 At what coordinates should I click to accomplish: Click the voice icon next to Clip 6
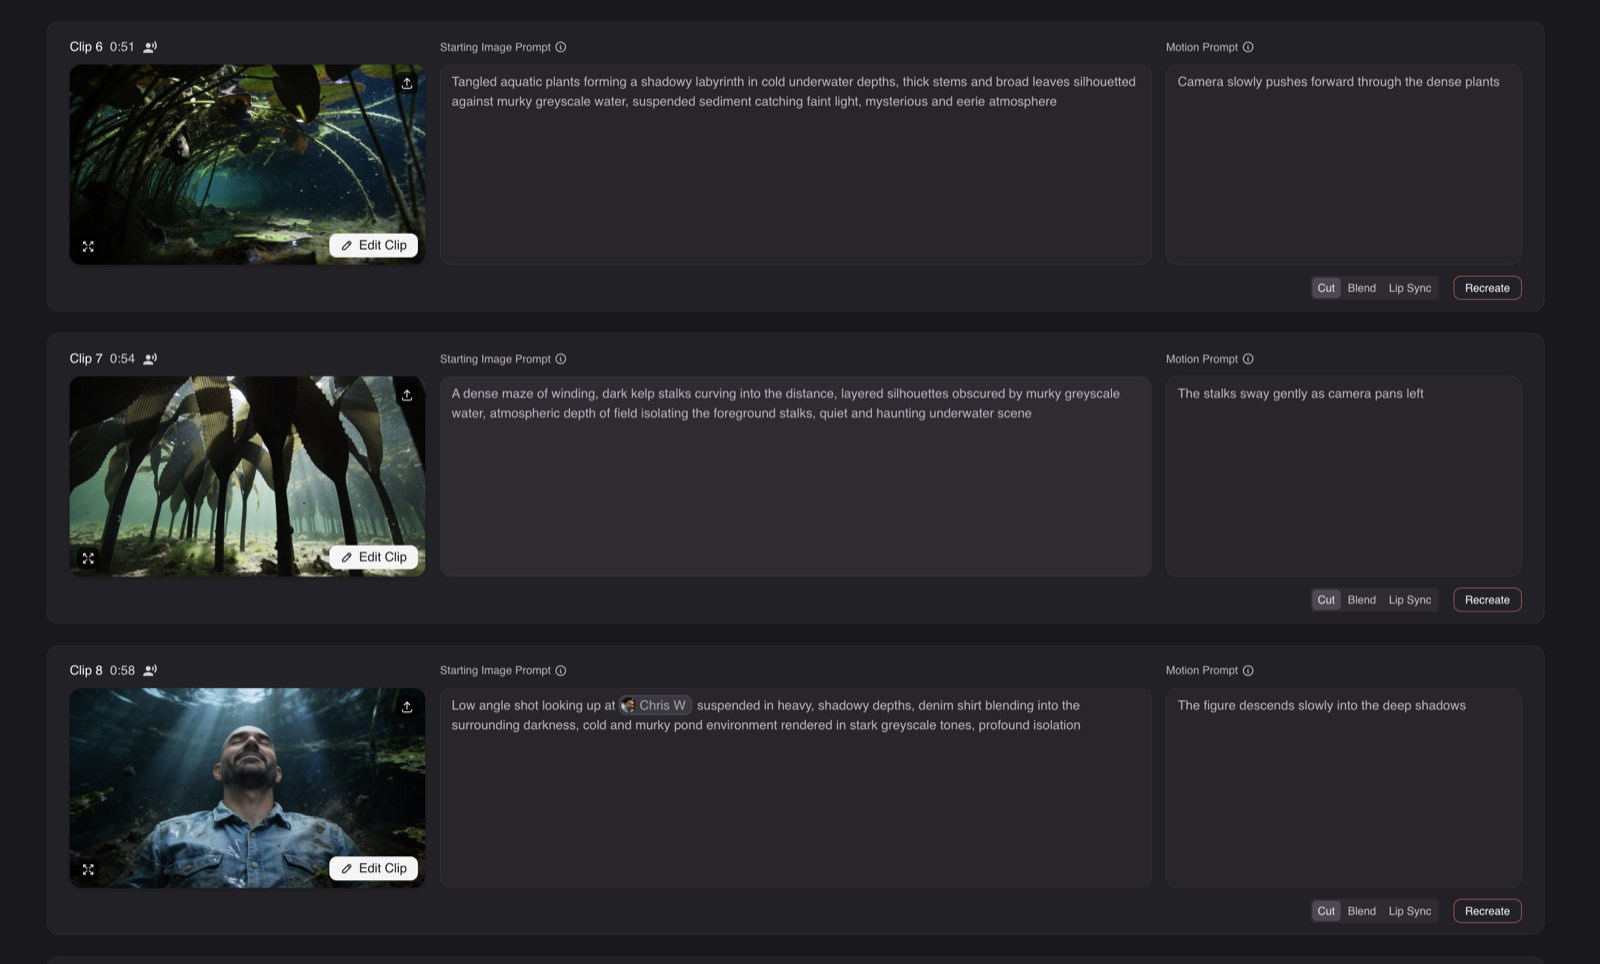point(150,47)
